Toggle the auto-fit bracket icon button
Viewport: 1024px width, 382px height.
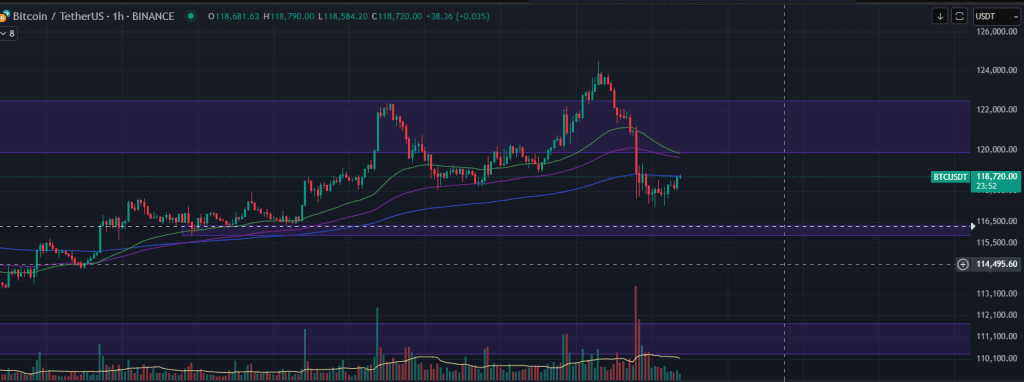tap(959, 16)
